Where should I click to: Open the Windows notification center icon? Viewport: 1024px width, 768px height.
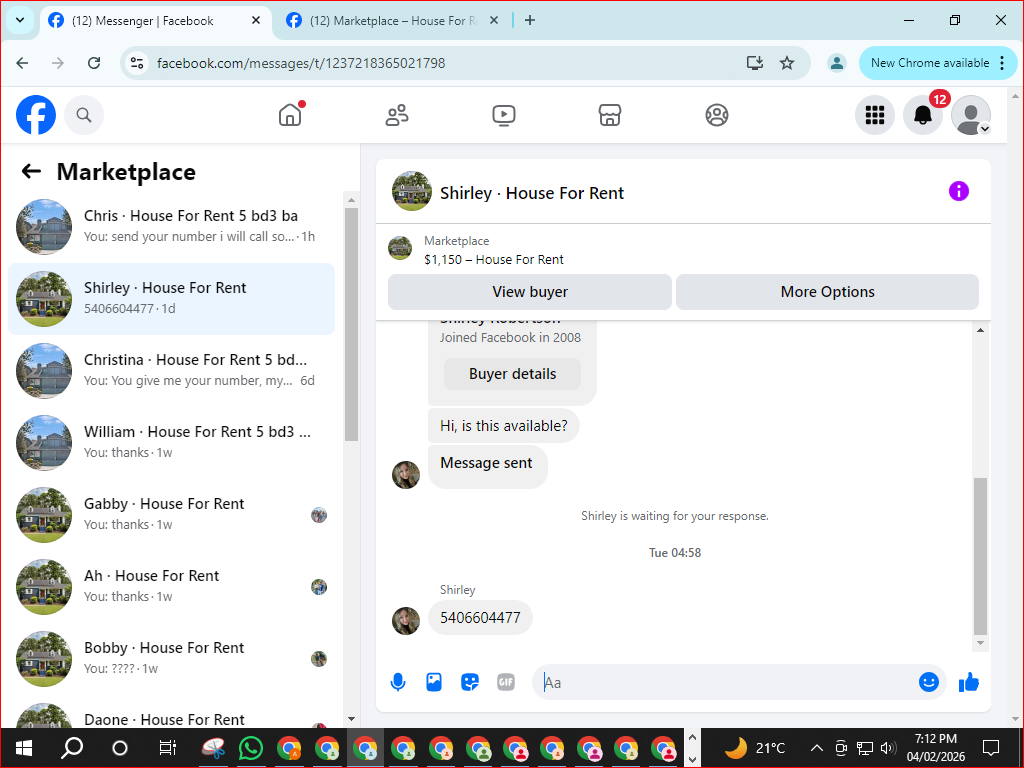[991, 748]
